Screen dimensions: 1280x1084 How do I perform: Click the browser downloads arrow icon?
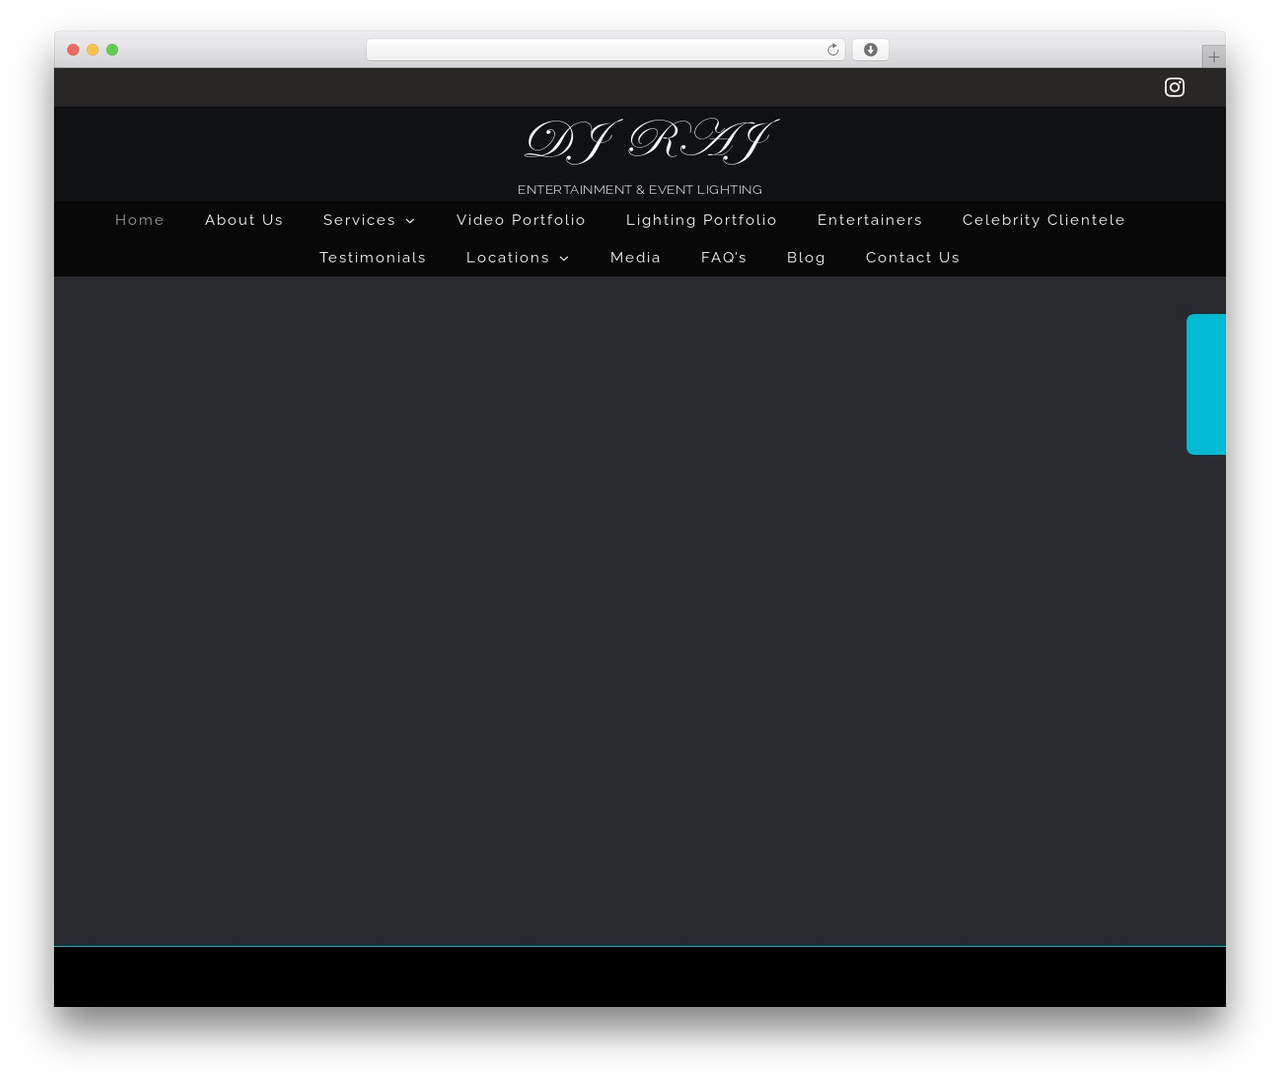pos(871,50)
